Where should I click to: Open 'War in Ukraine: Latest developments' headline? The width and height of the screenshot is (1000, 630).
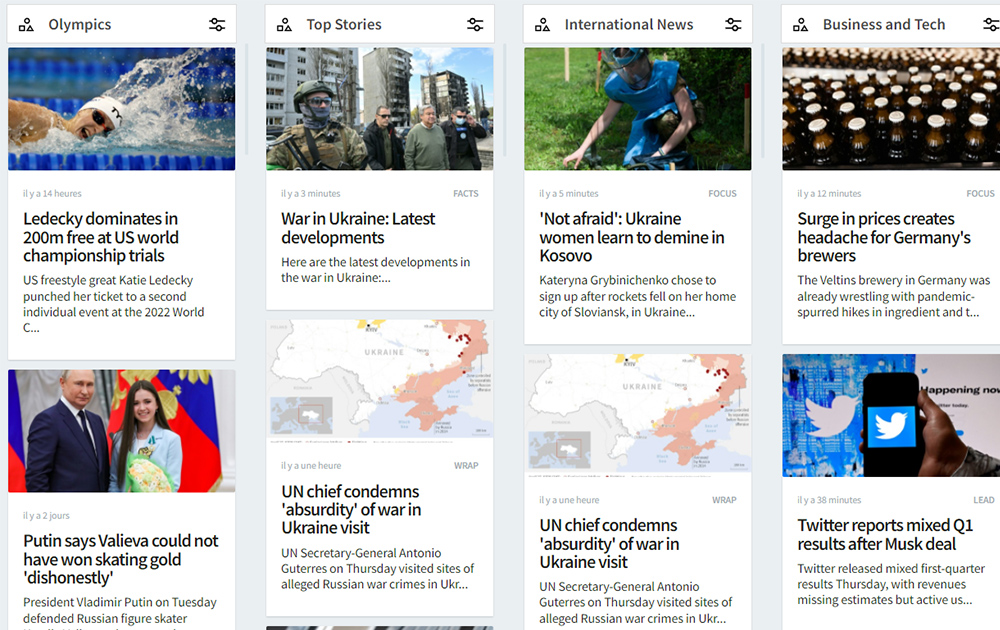click(358, 228)
